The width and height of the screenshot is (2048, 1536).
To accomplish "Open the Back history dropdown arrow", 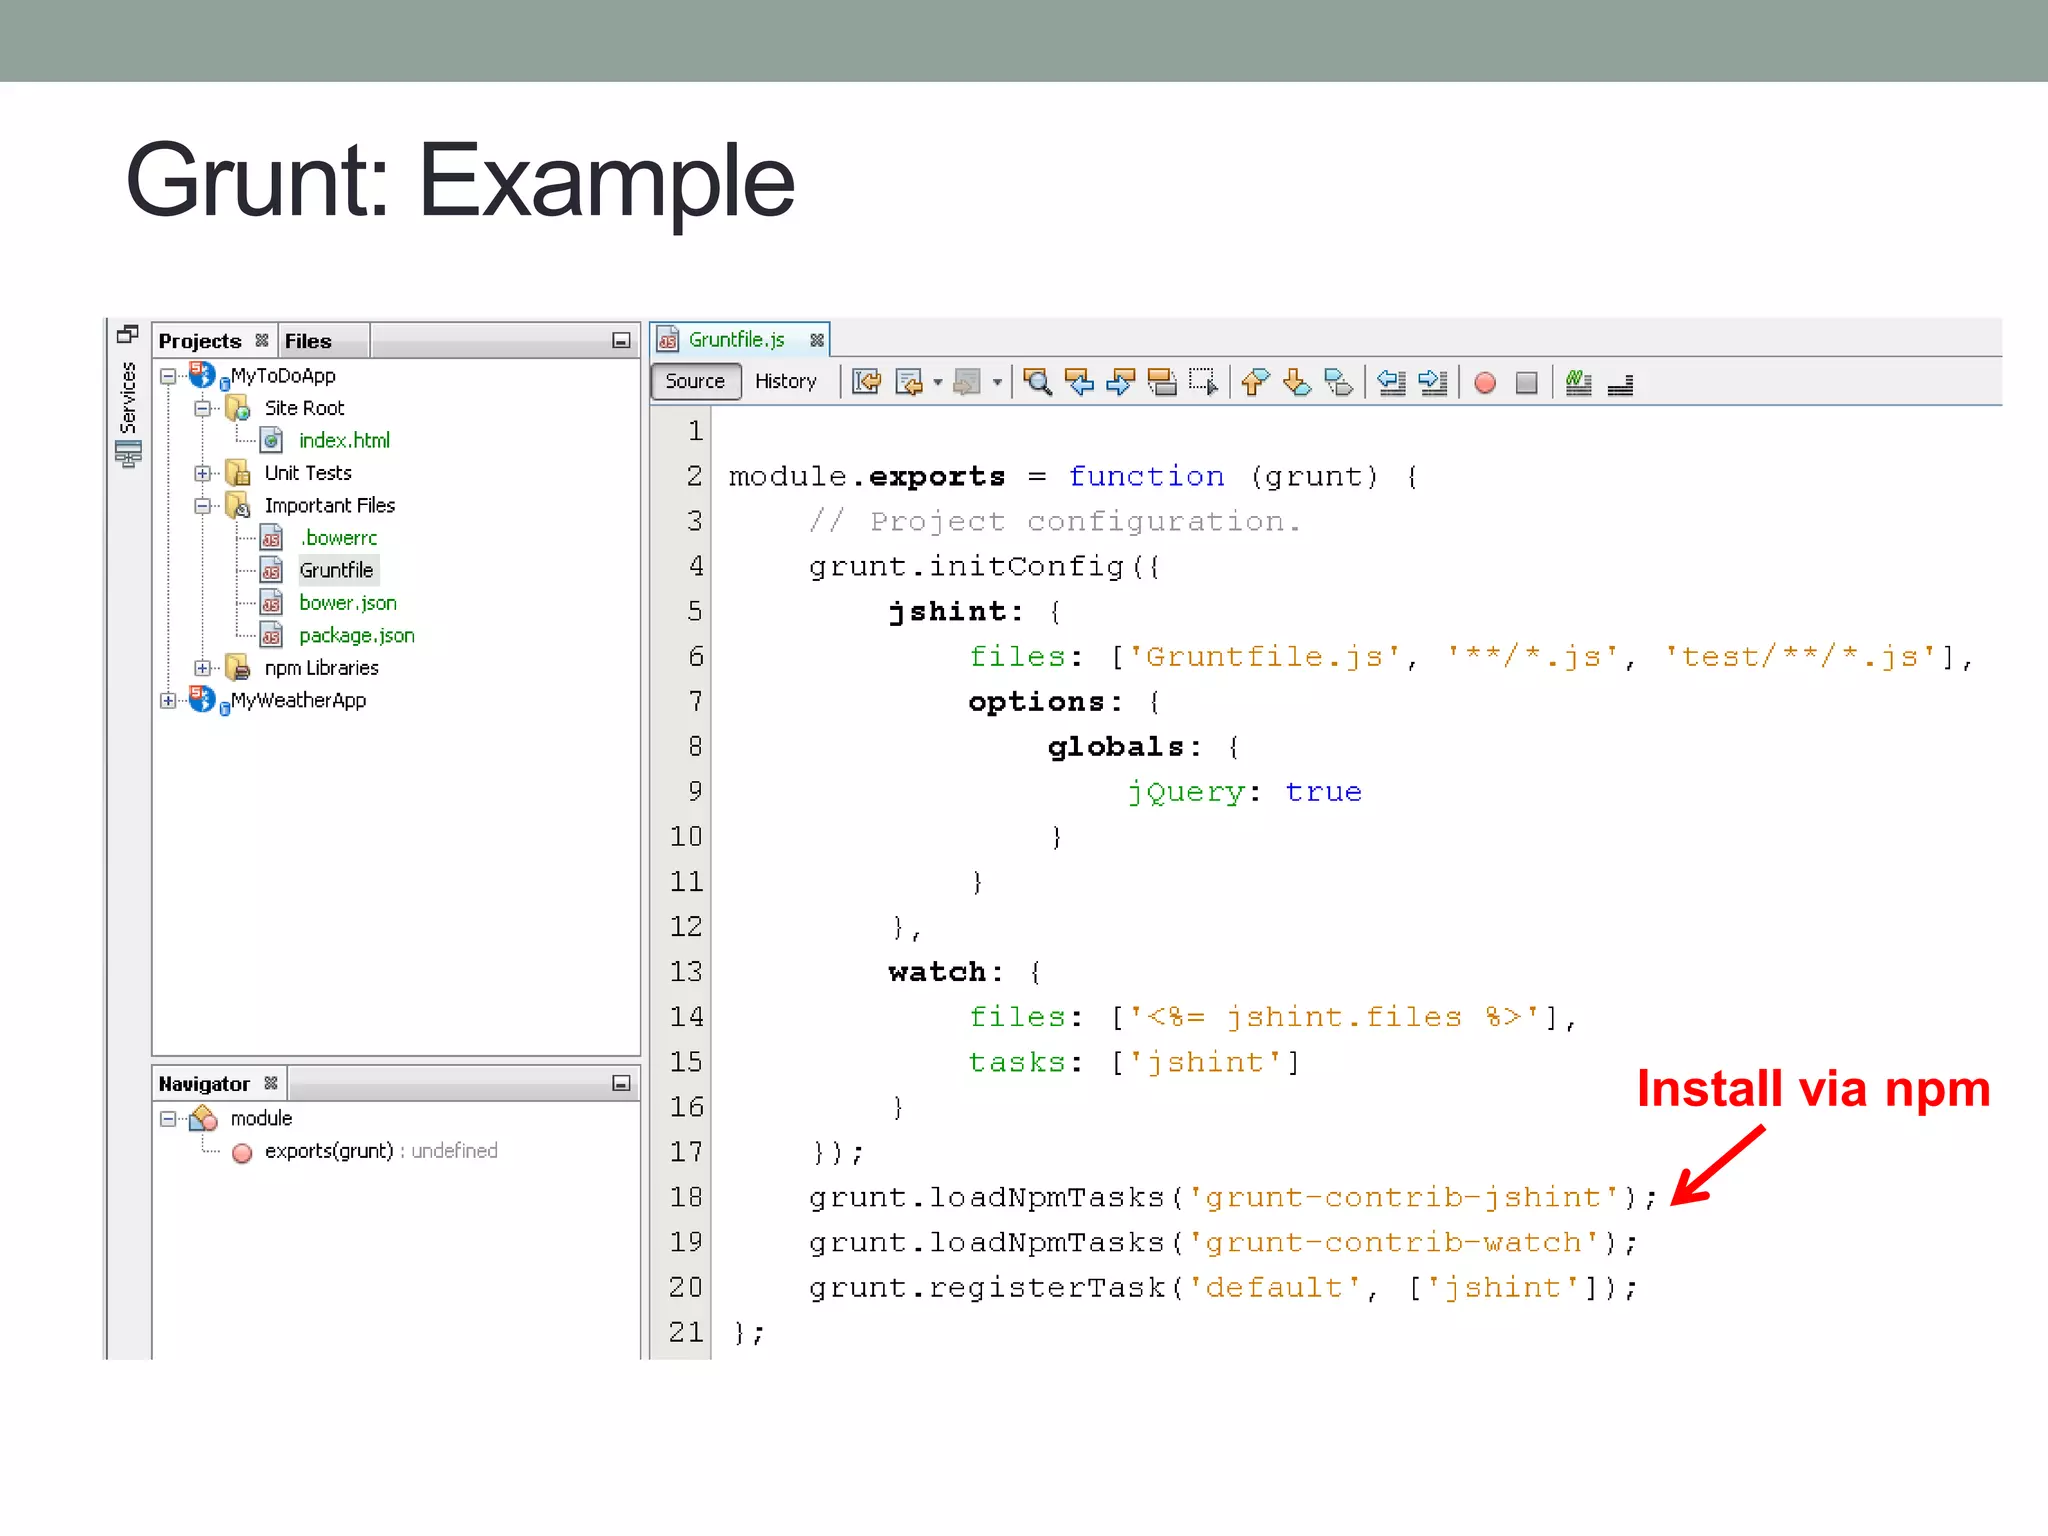I will [938, 383].
